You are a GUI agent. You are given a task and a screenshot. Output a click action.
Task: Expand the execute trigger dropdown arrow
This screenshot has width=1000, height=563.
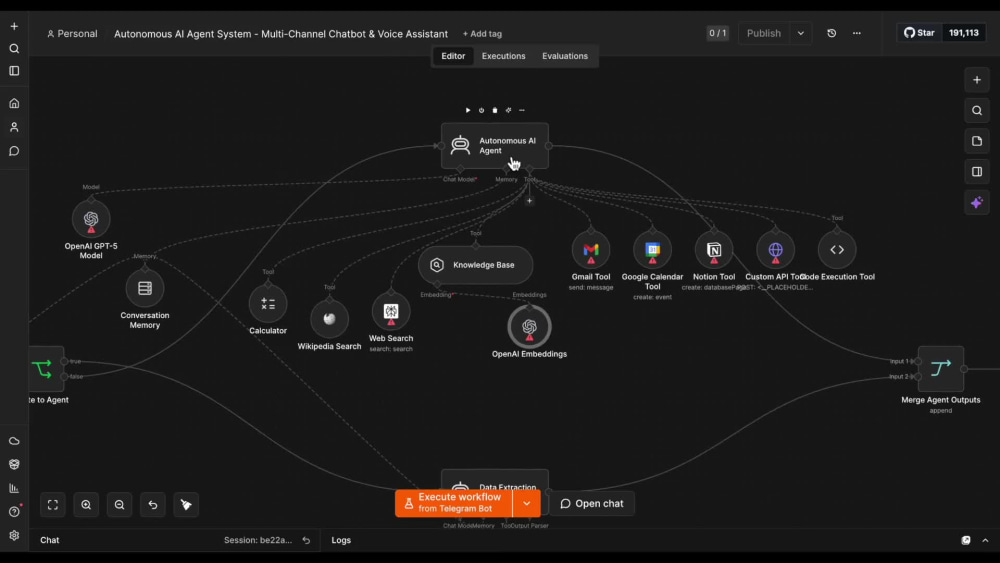click(527, 503)
